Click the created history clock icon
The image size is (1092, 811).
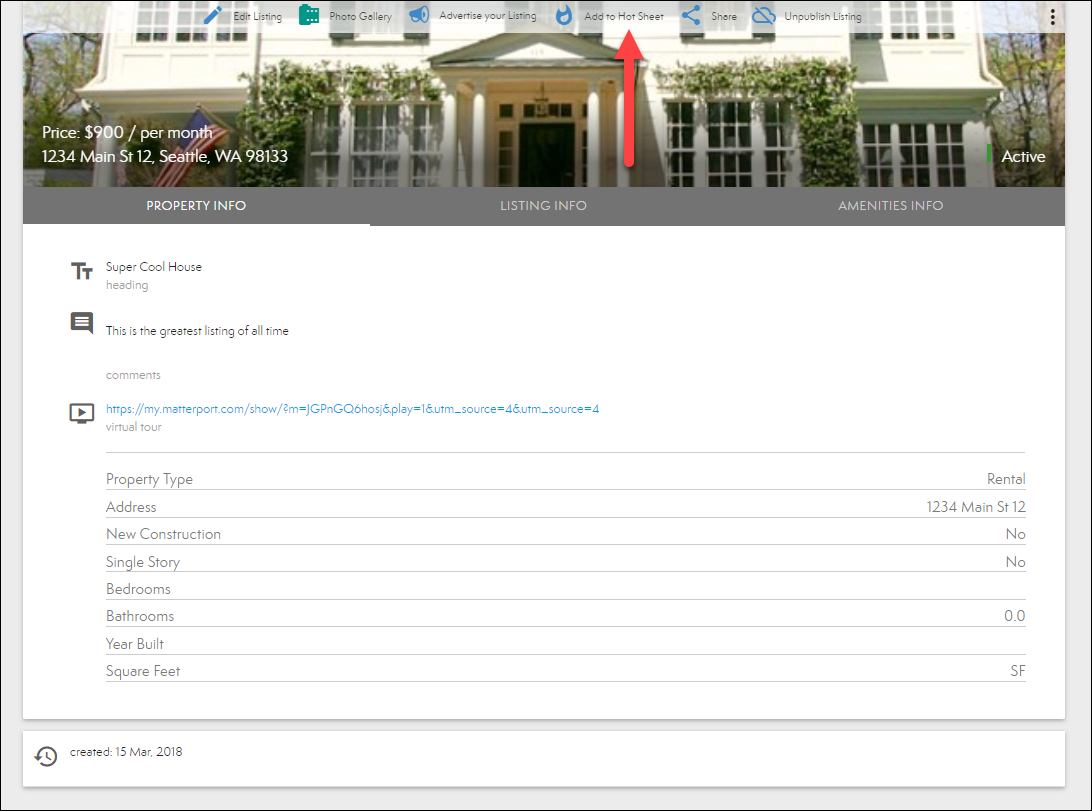tap(46, 756)
